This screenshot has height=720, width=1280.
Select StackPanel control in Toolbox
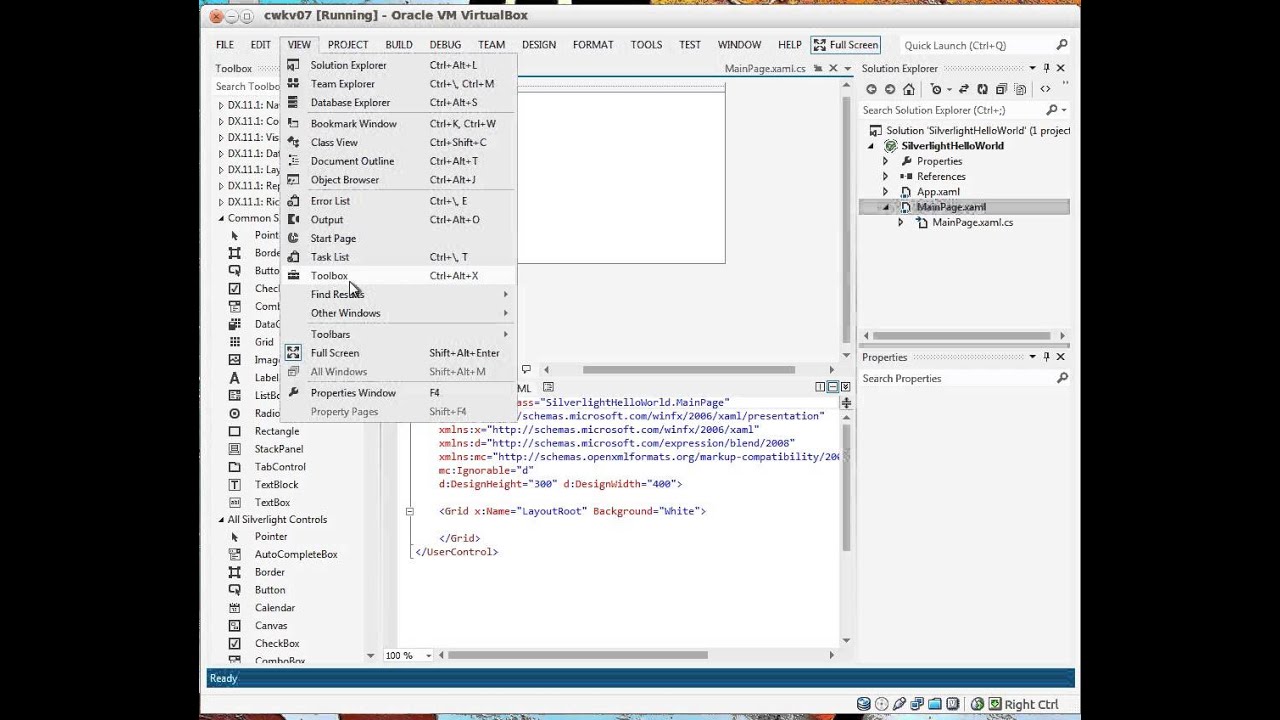click(x=278, y=449)
